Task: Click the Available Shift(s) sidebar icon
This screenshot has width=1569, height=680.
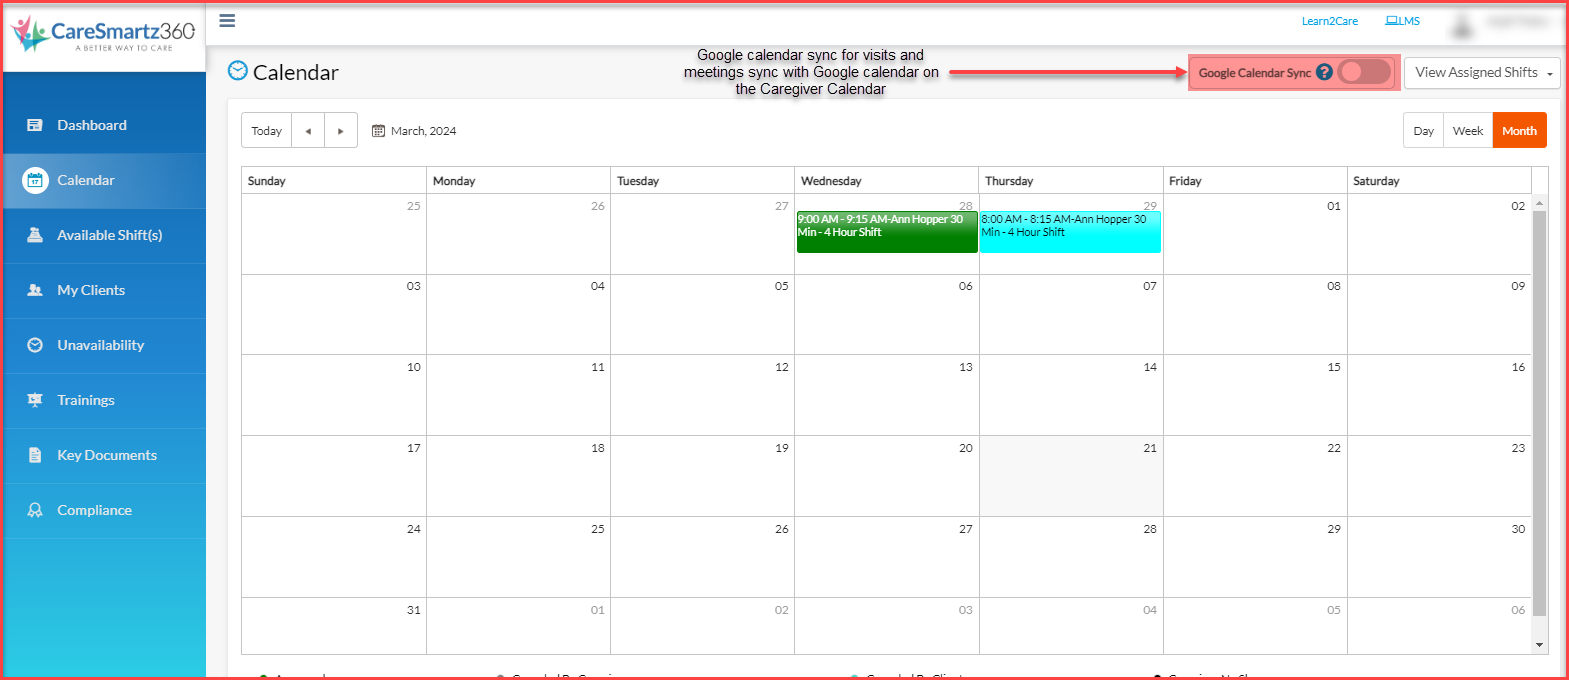Action: point(35,235)
